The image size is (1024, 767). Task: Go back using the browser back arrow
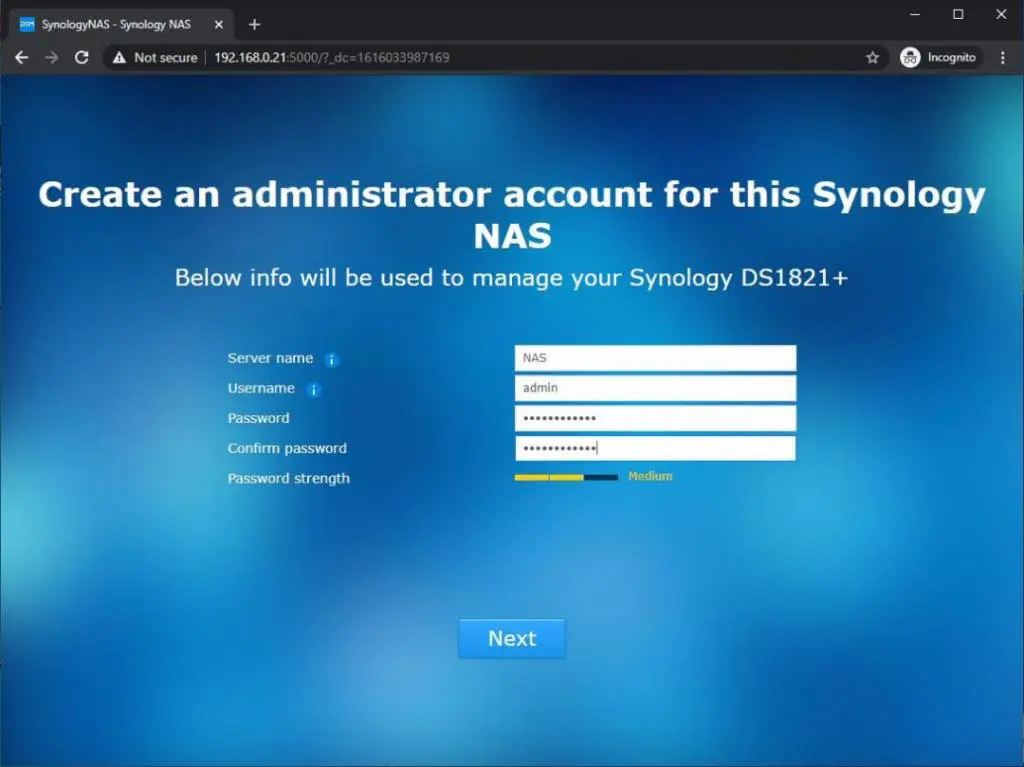point(22,57)
